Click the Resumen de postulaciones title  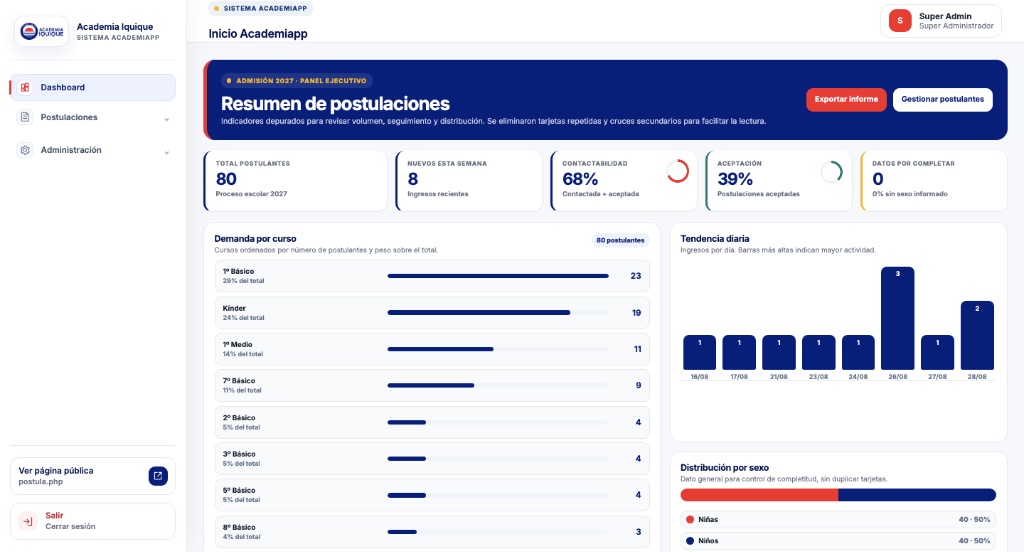pos(335,104)
